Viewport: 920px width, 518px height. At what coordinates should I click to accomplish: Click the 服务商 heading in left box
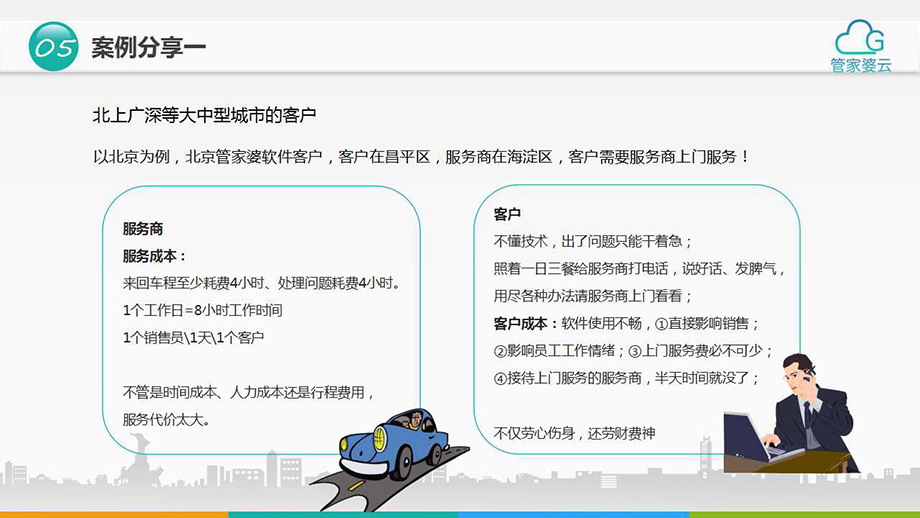[143, 229]
